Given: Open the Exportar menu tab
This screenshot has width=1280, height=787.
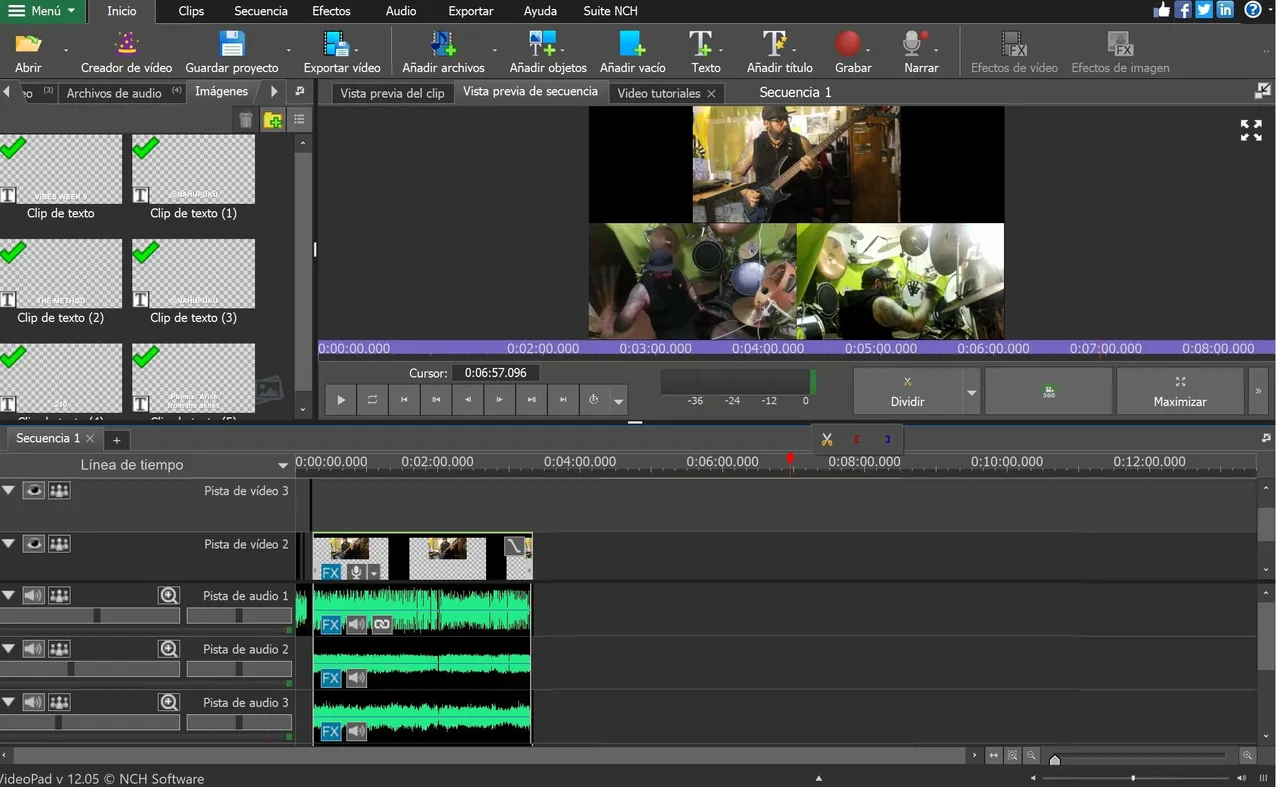Looking at the screenshot, I should [x=470, y=11].
